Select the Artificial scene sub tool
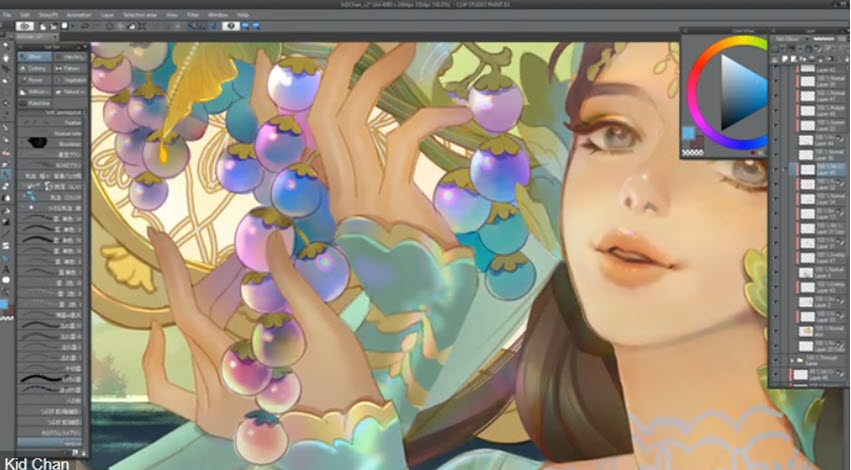This screenshot has height=470, width=851. pos(35,91)
